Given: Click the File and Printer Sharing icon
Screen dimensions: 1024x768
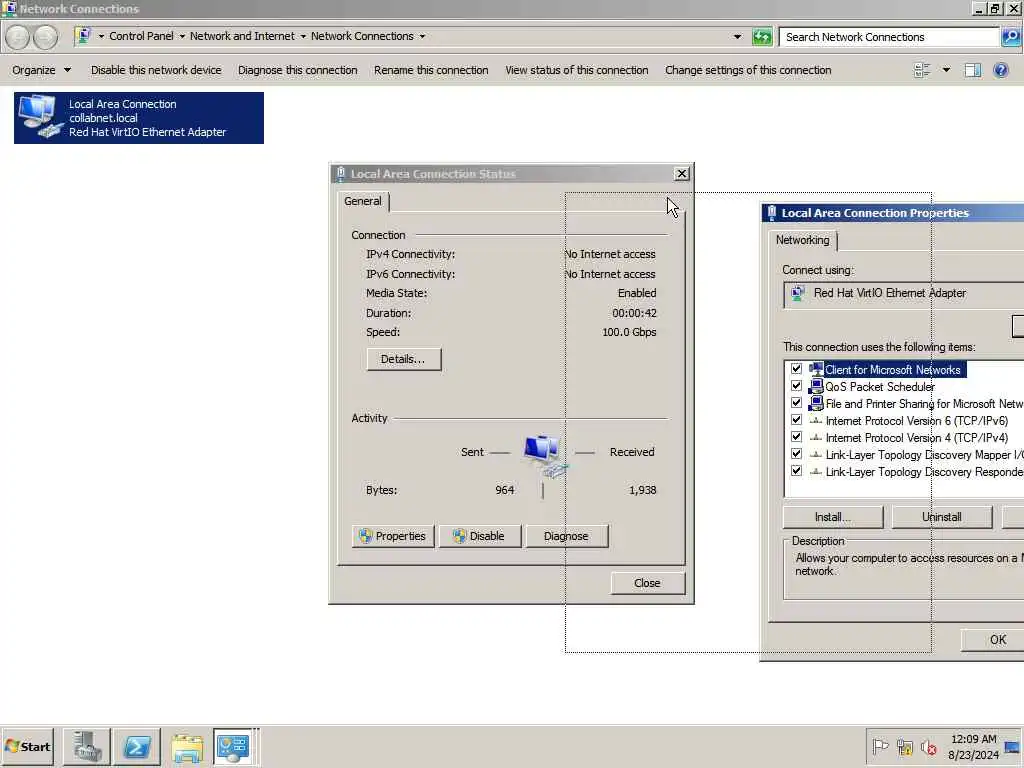Looking at the screenshot, I should pos(816,404).
